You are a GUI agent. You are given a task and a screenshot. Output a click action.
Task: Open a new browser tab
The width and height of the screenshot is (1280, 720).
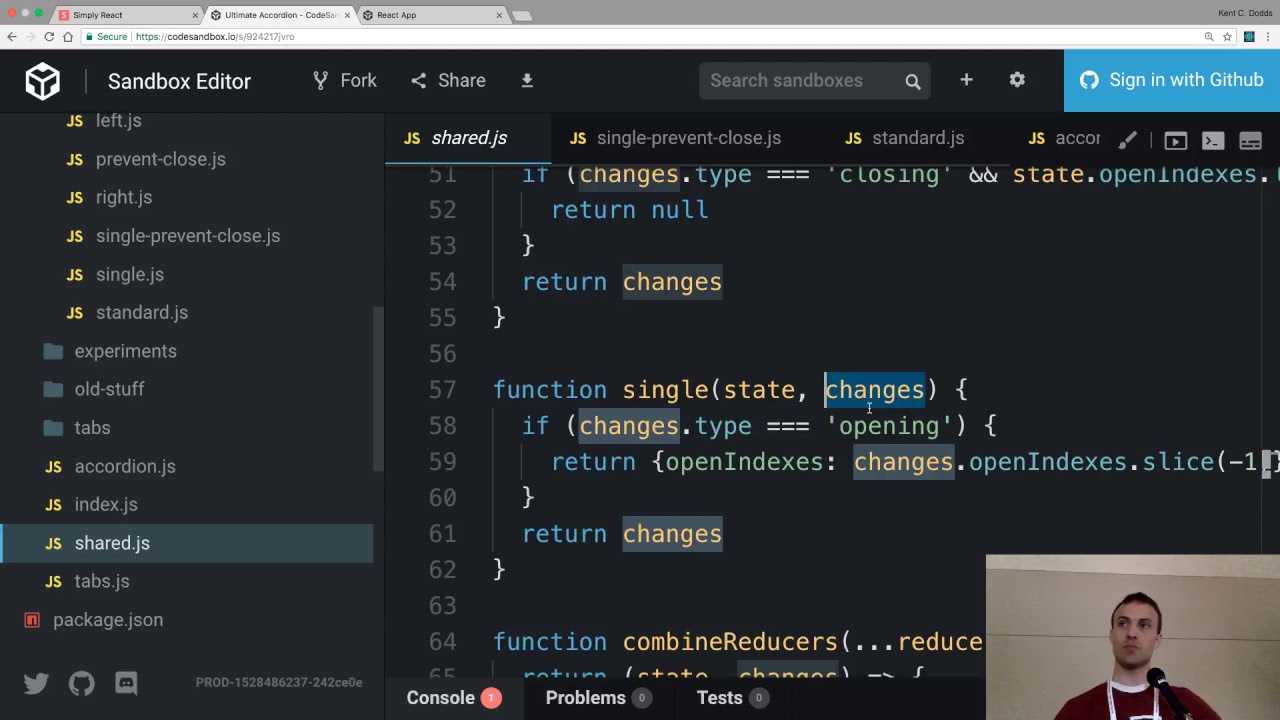[x=522, y=15]
